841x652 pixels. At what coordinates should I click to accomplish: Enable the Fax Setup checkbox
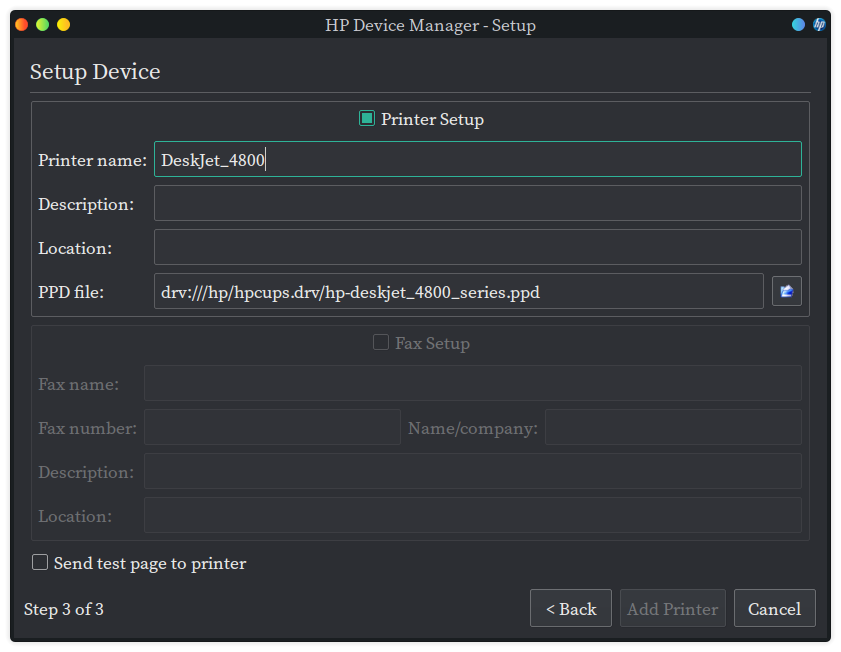tap(381, 343)
